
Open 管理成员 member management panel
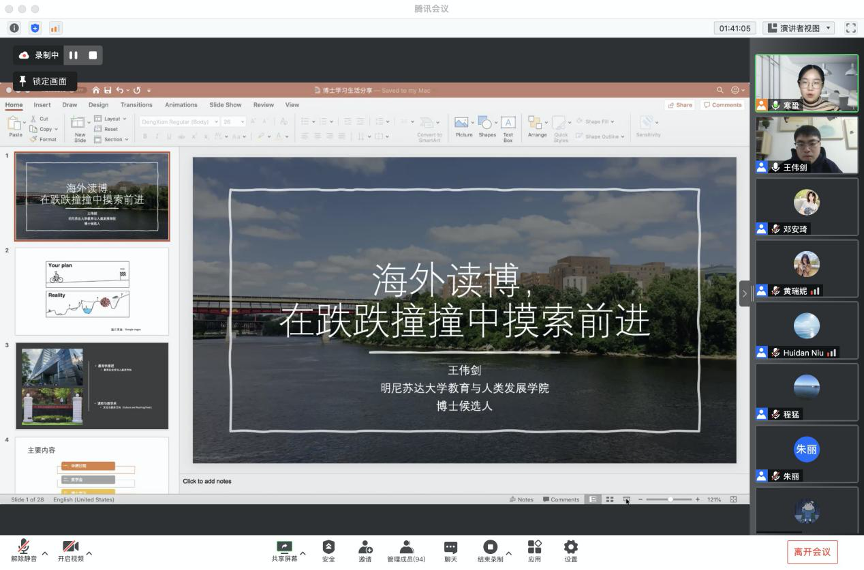pyautogui.click(x=406, y=549)
